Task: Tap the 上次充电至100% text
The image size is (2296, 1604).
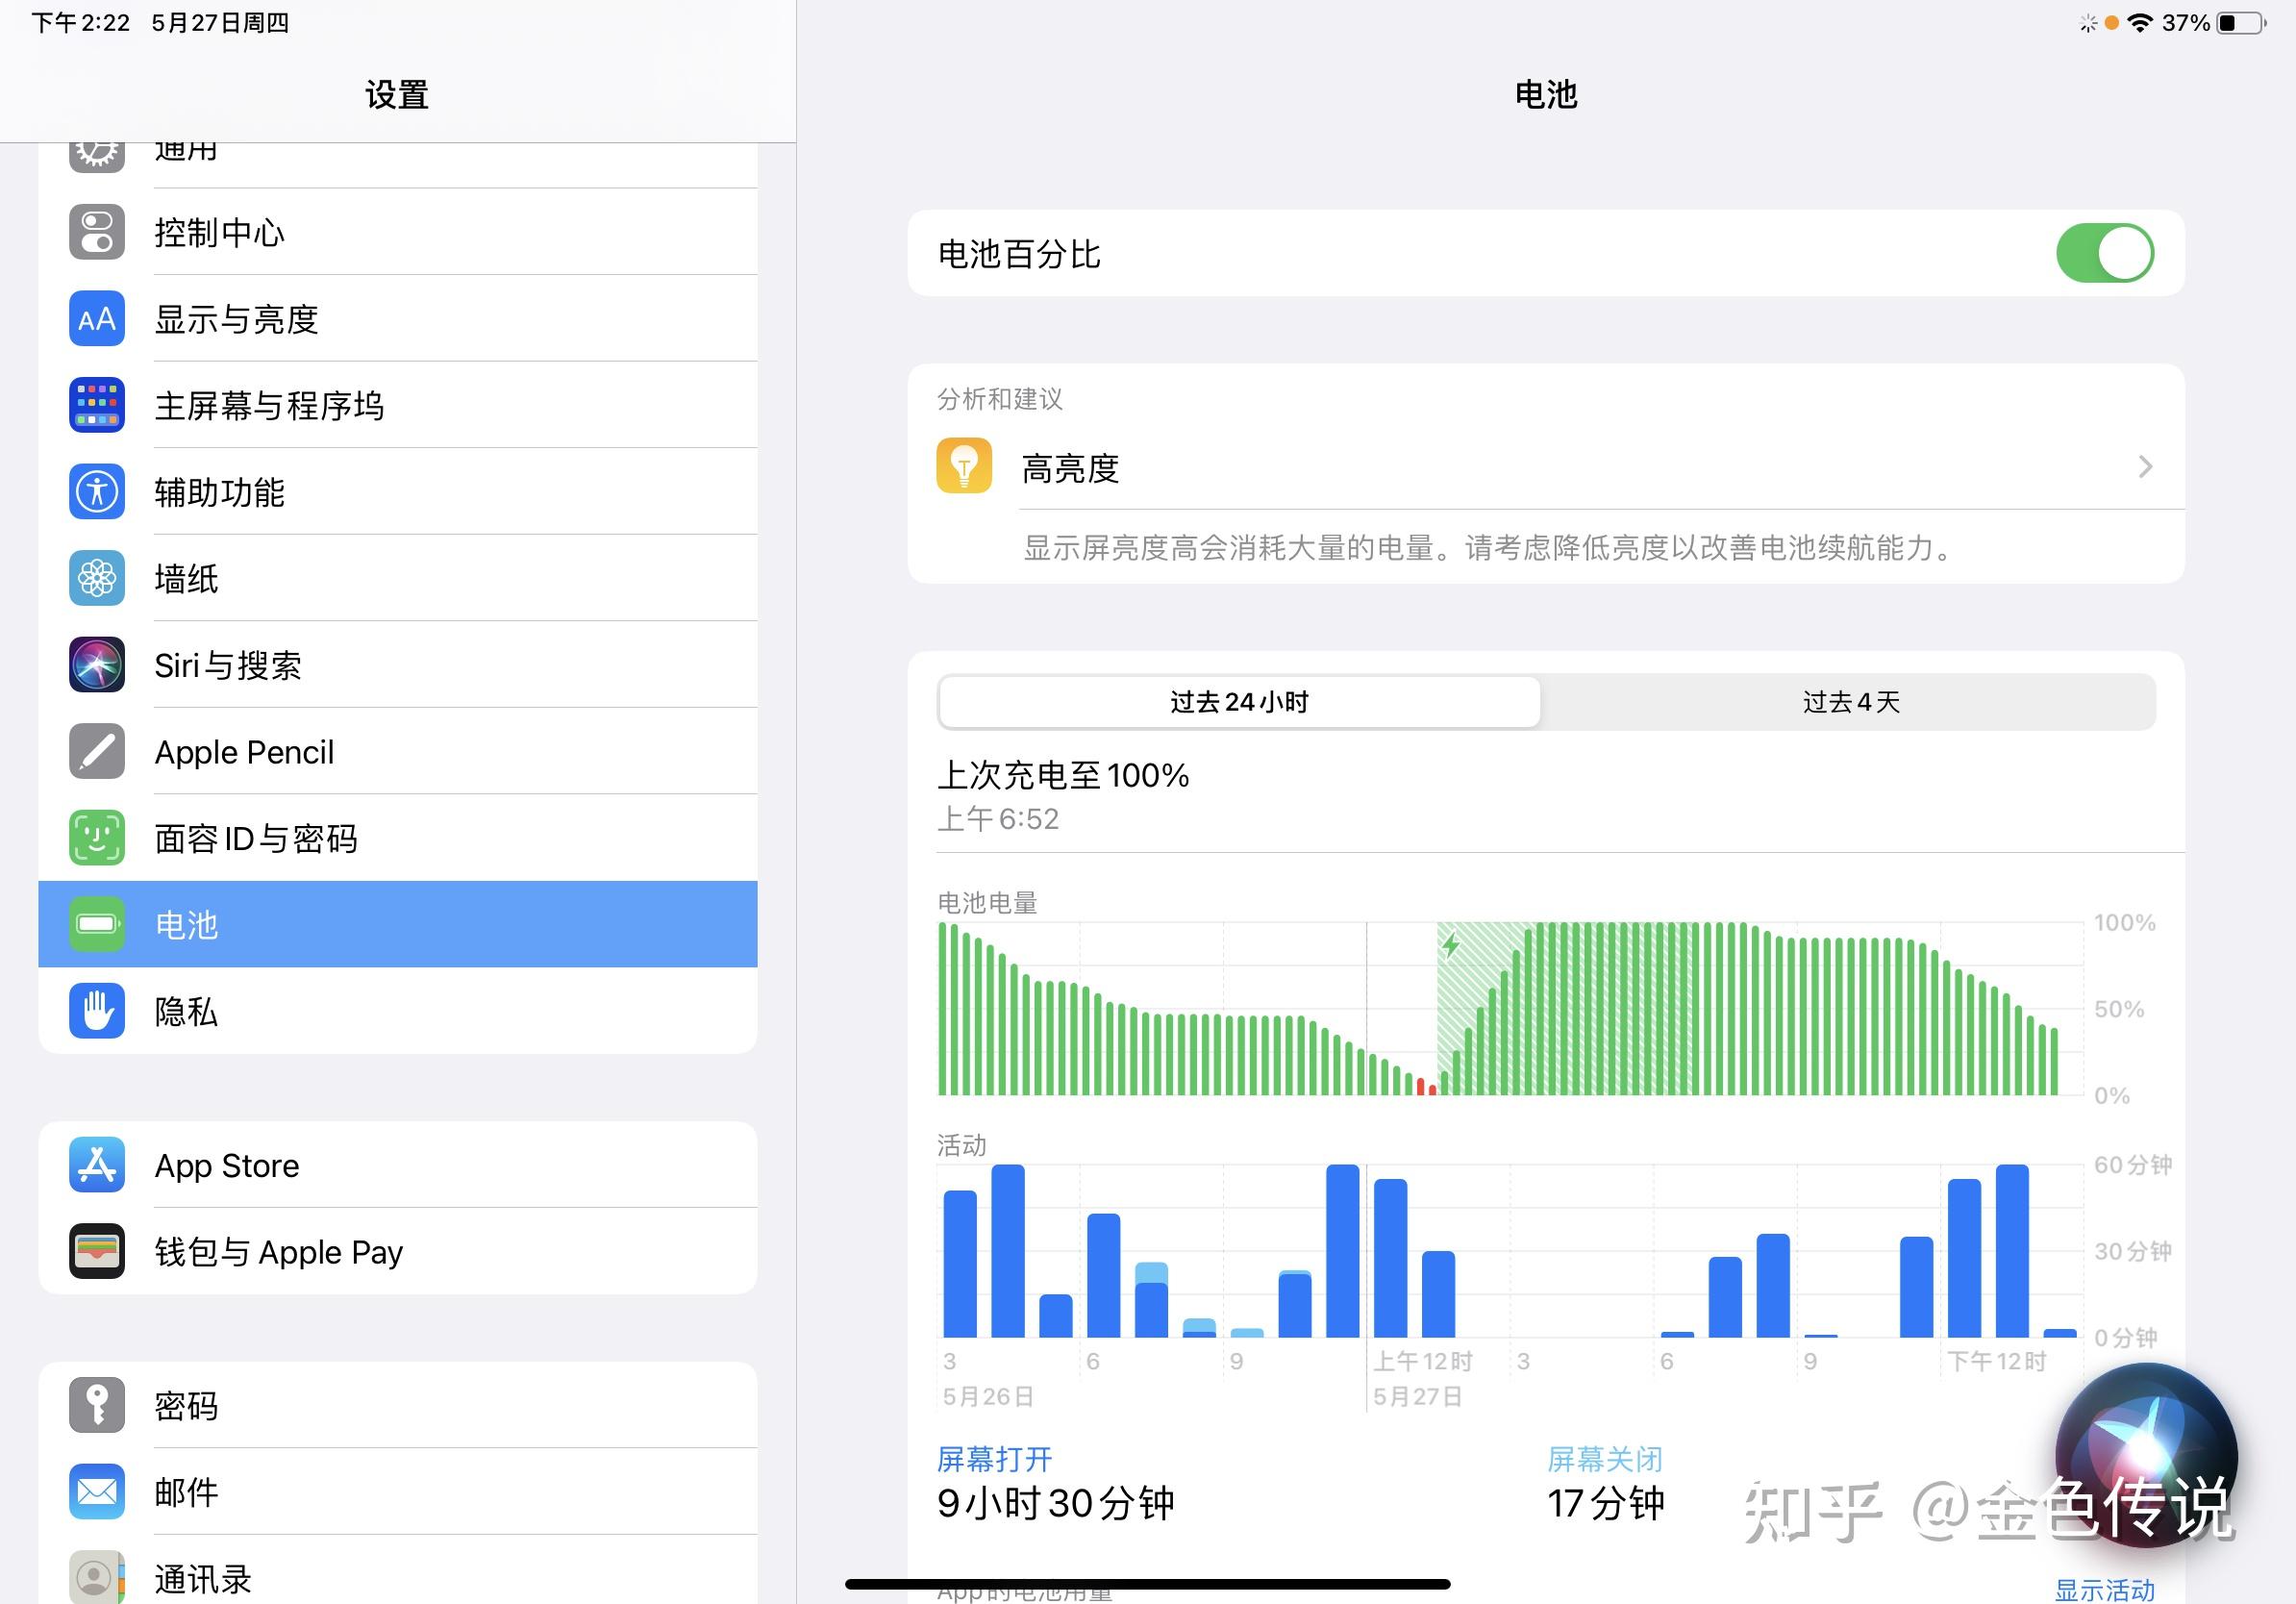Action: (x=1063, y=775)
